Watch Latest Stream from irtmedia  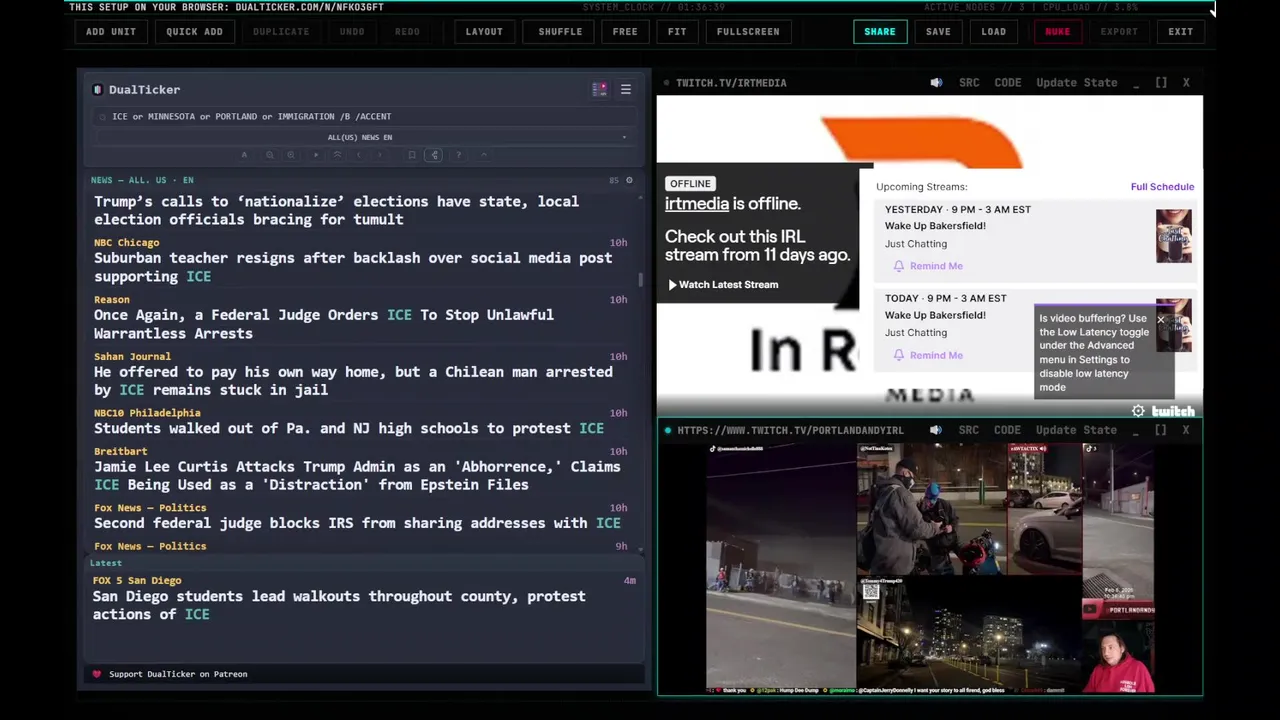[x=723, y=285]
